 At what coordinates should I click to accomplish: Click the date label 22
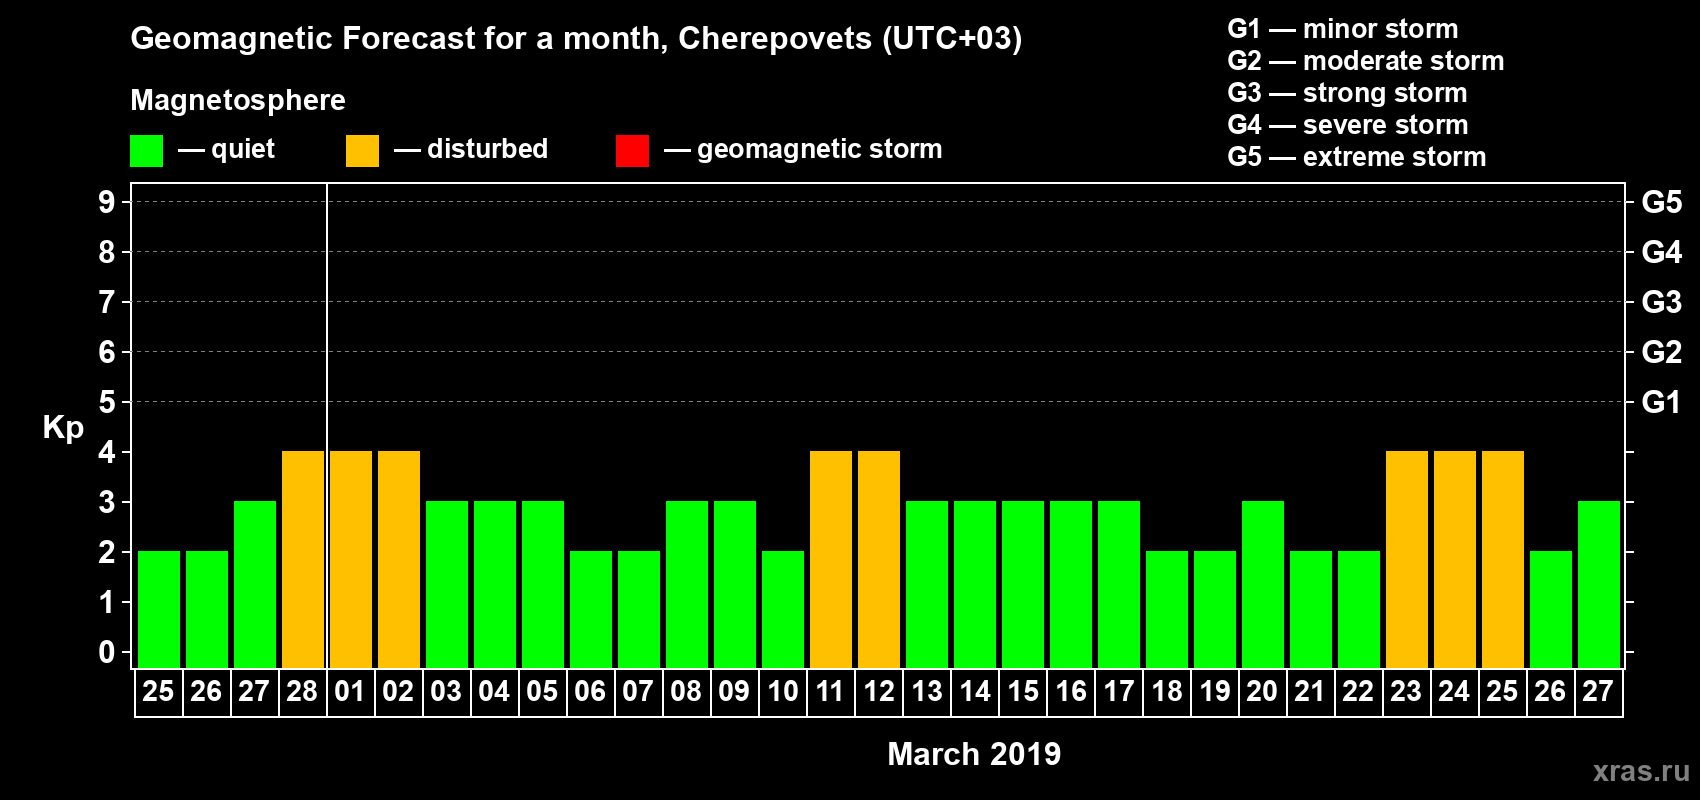tap(1358, 692)
